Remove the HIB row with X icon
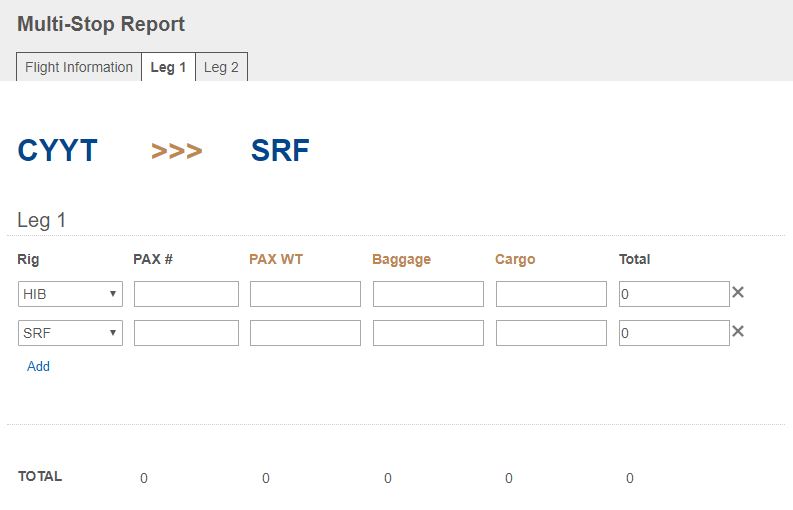 (738, 292)
